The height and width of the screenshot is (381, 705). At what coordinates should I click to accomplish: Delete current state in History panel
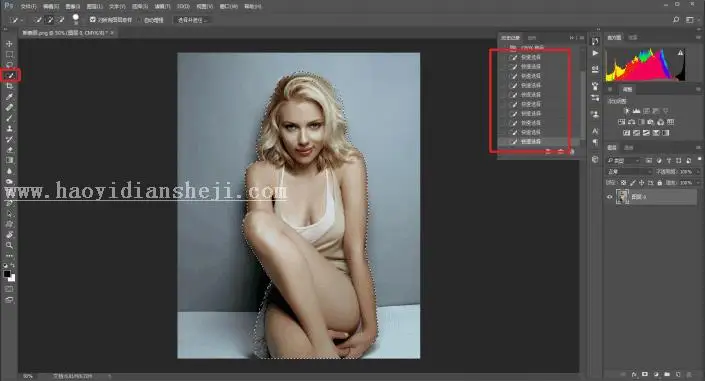coord(572,152)
